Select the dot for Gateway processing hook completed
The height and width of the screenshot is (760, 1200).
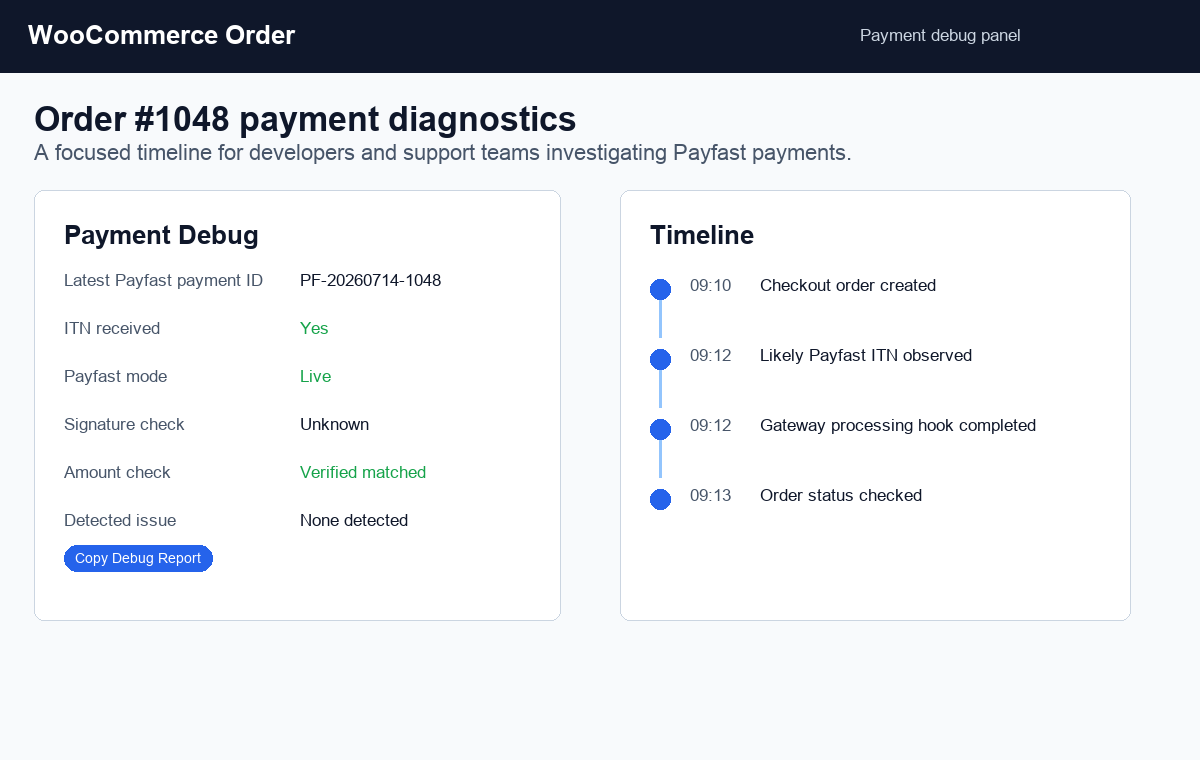660,429
